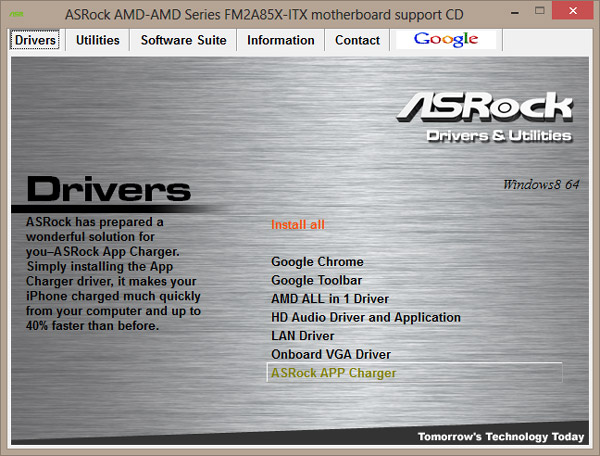Install Google Chrome from the list

click(317, 262)
